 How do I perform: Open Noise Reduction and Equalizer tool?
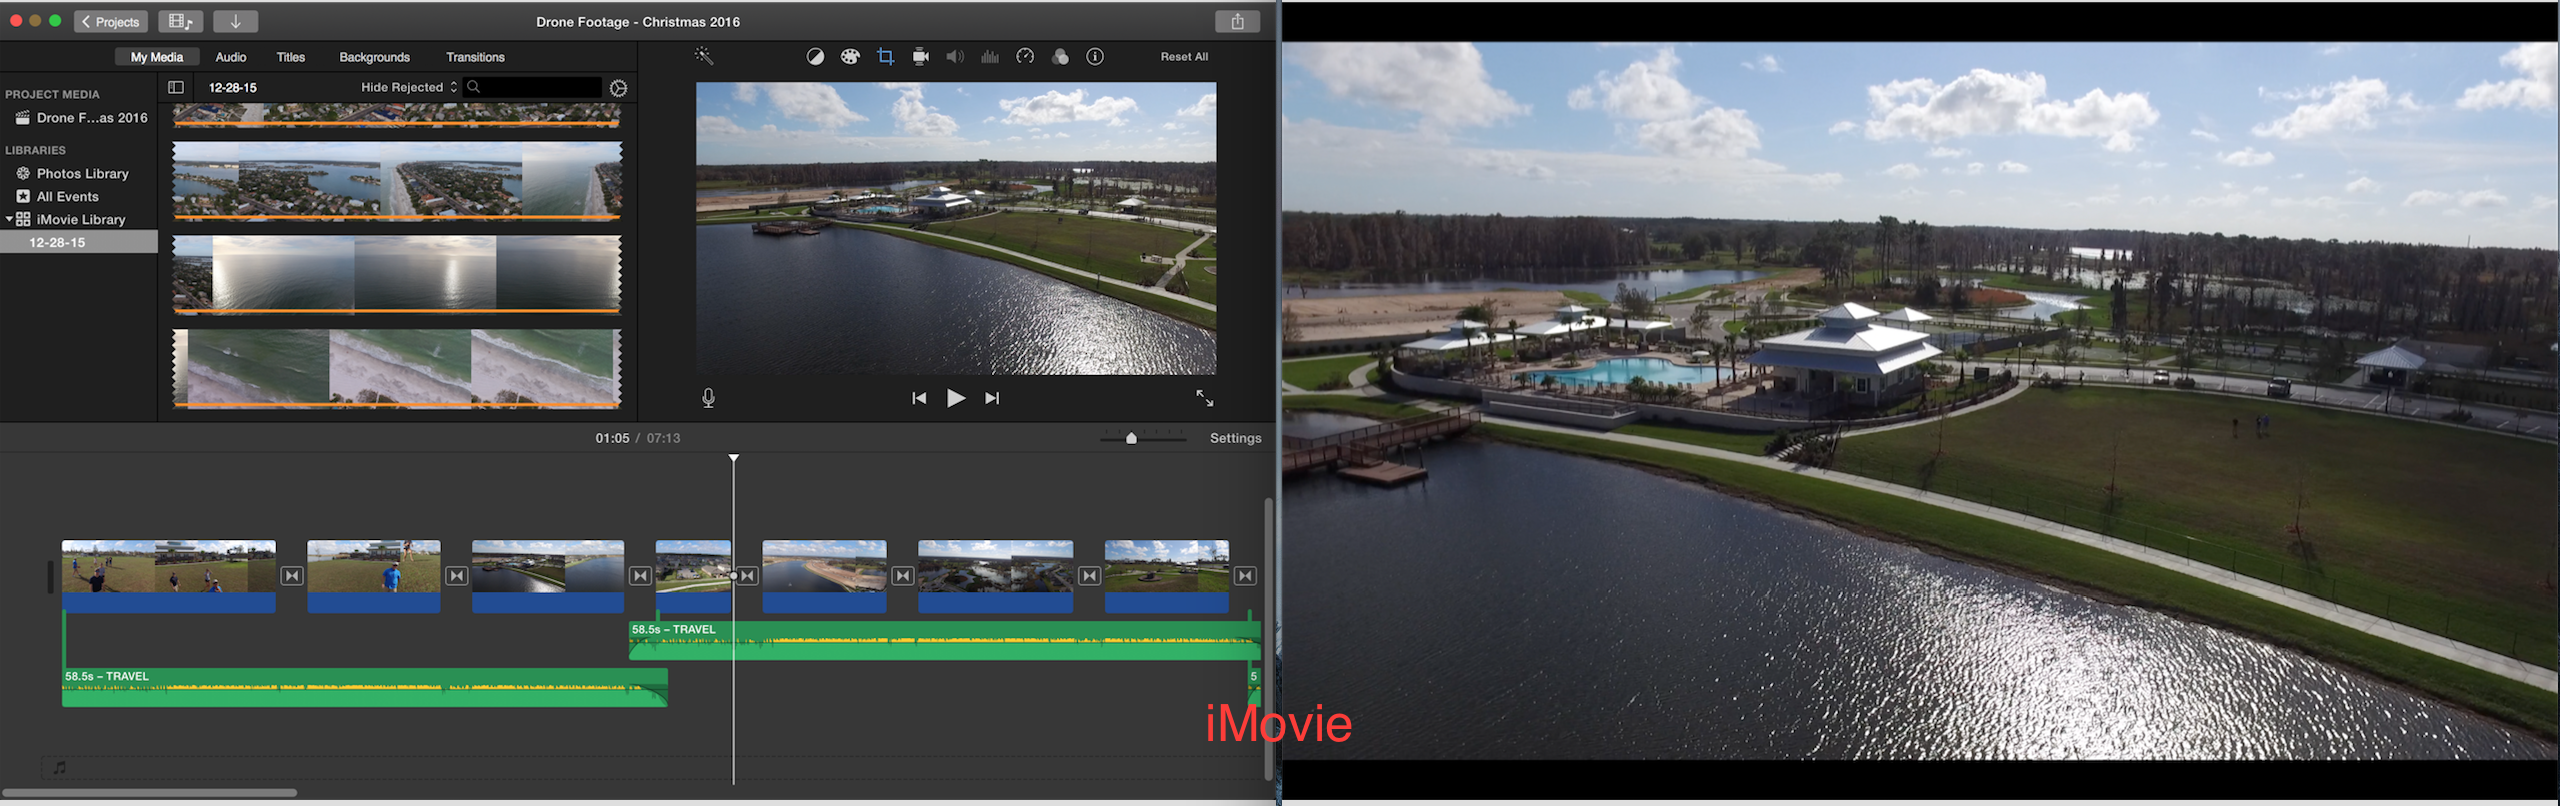pyautogui.click(x=990, y=57)
